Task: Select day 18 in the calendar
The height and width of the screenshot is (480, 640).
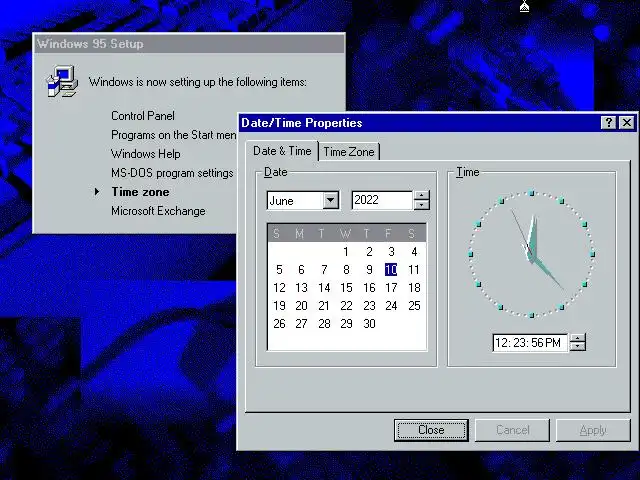Action: (414, 288)
